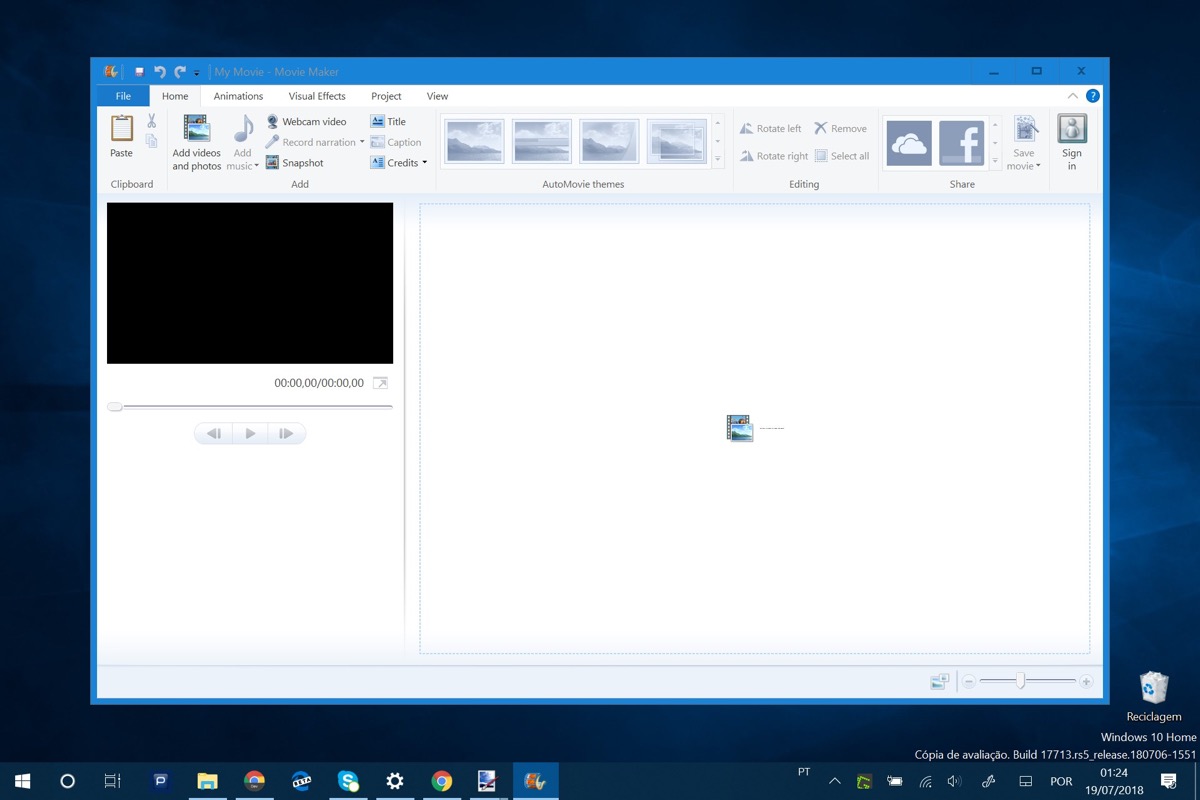1200x800 pixels.
Task: Collapse the ribbon with the chevron
Action: [x=1073, y=96]
